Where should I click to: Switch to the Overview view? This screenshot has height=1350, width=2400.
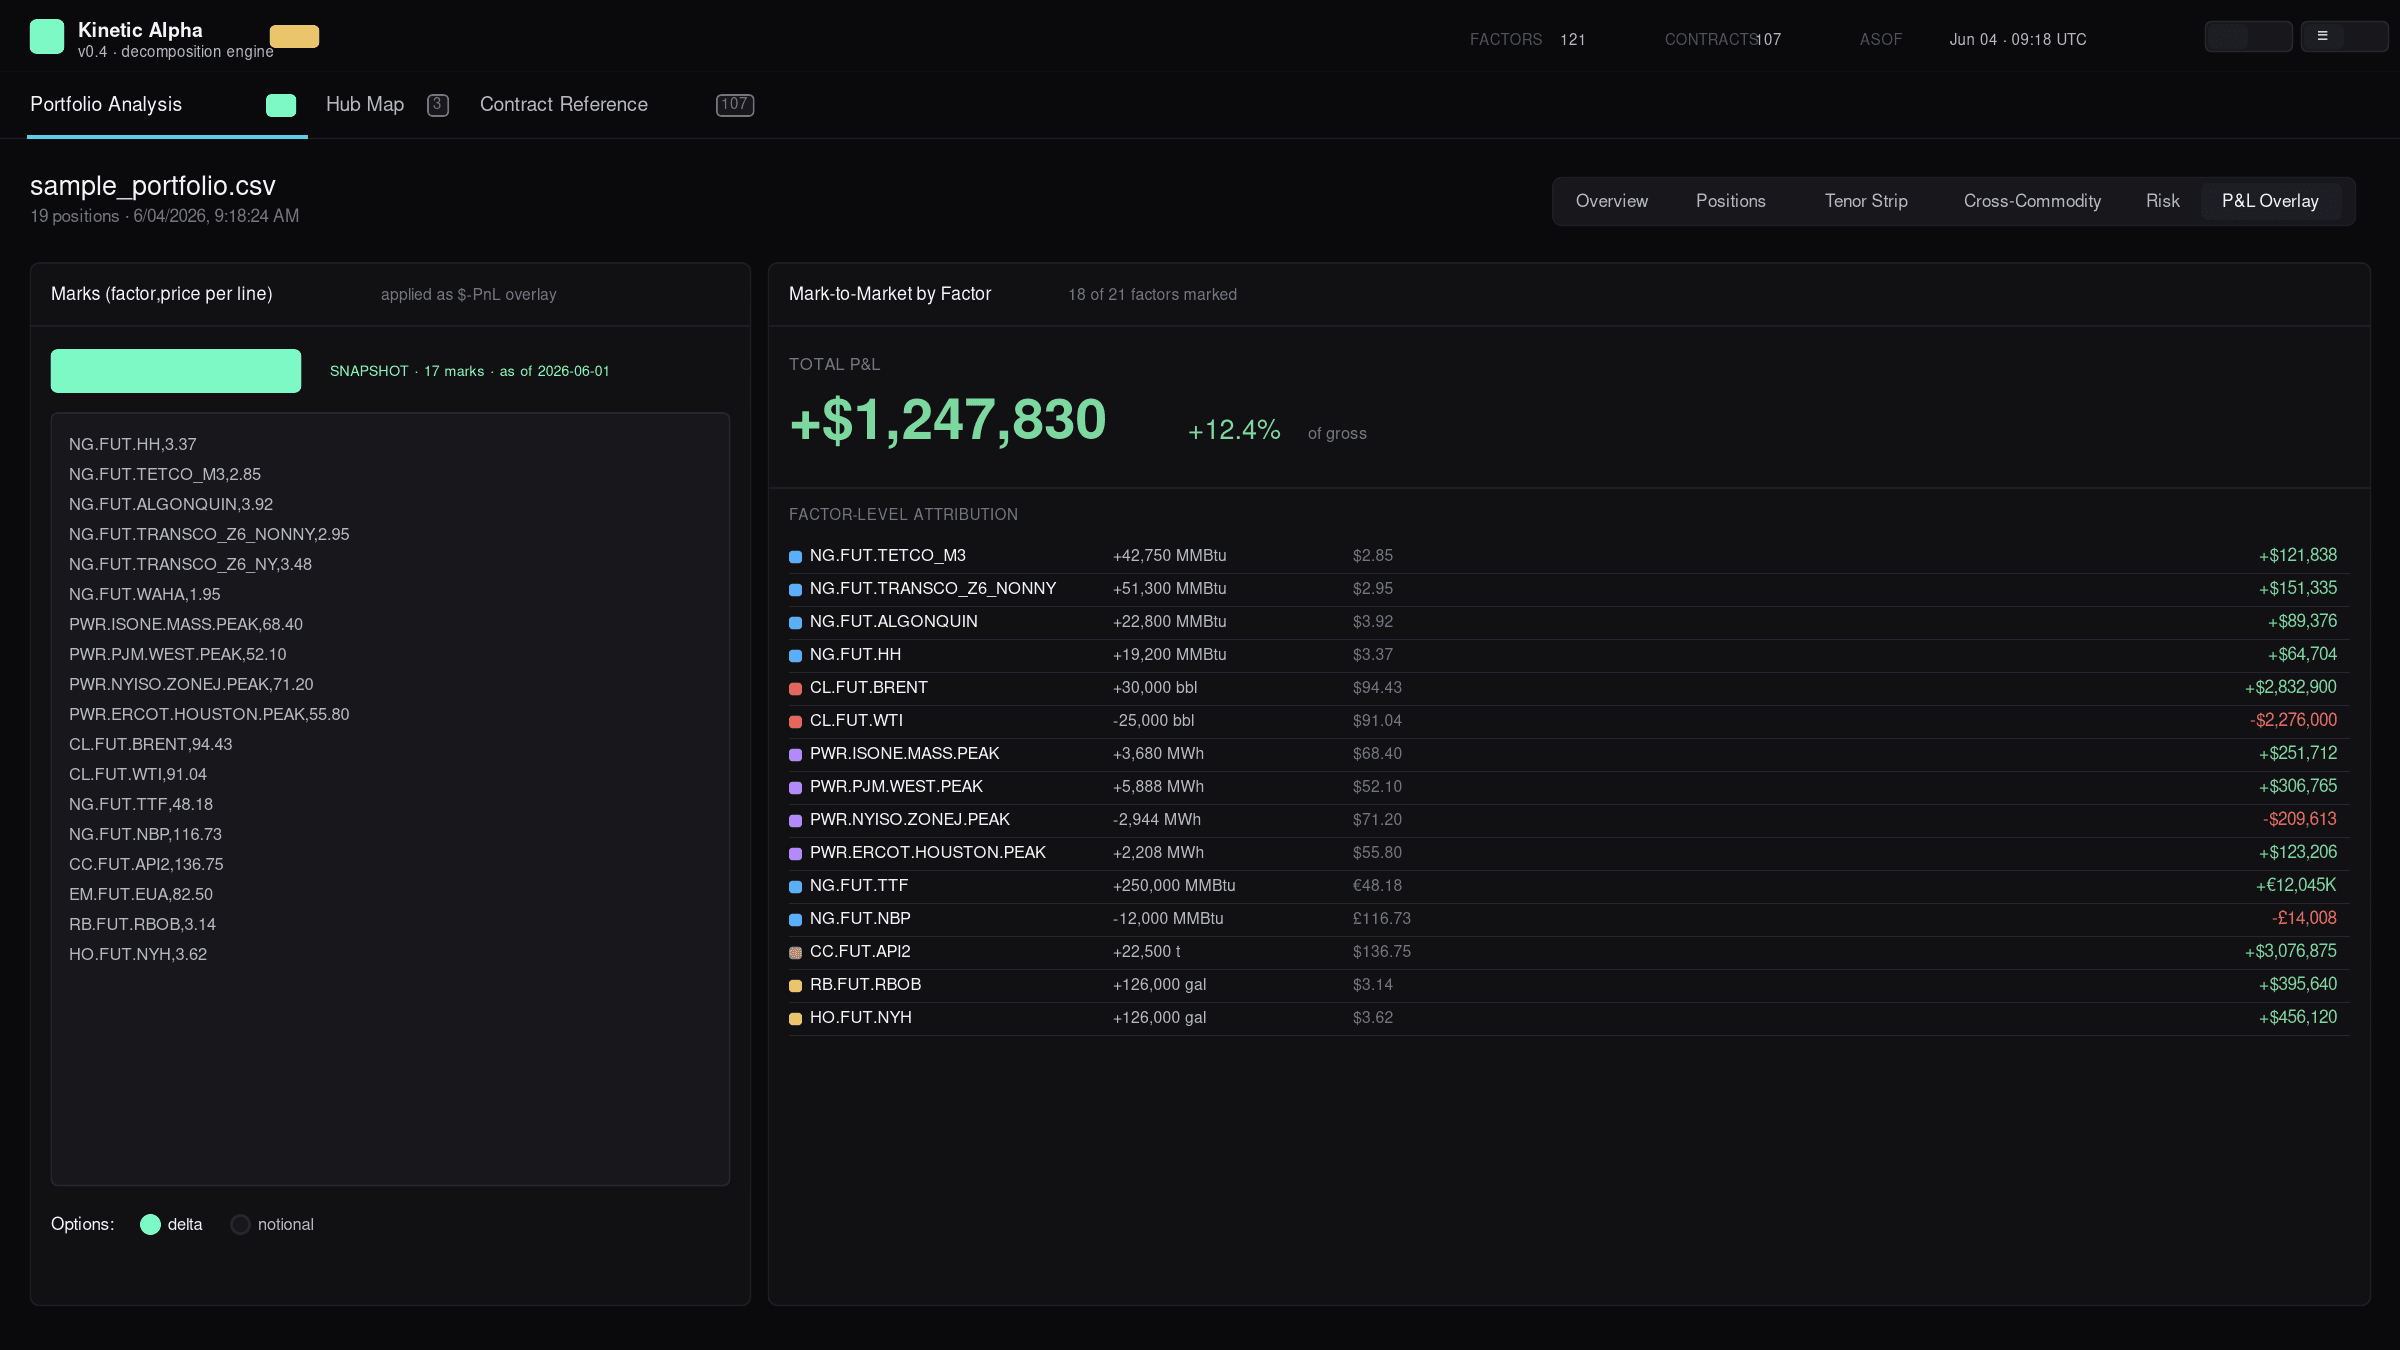point(1612,201)
